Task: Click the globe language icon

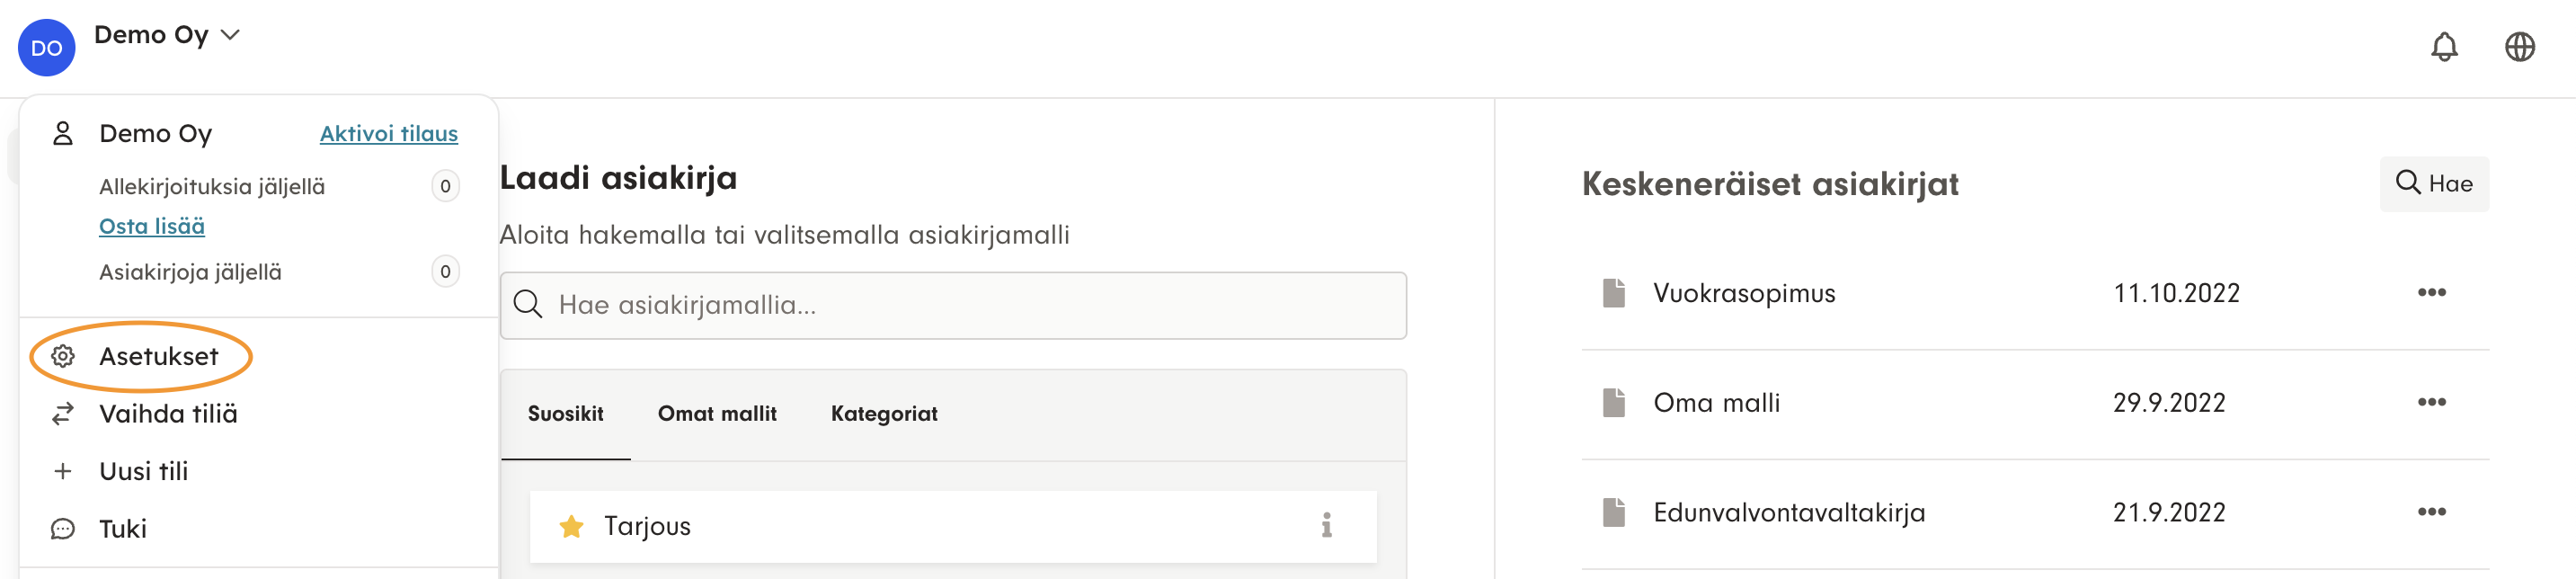Action: [x=2519, y=47]
